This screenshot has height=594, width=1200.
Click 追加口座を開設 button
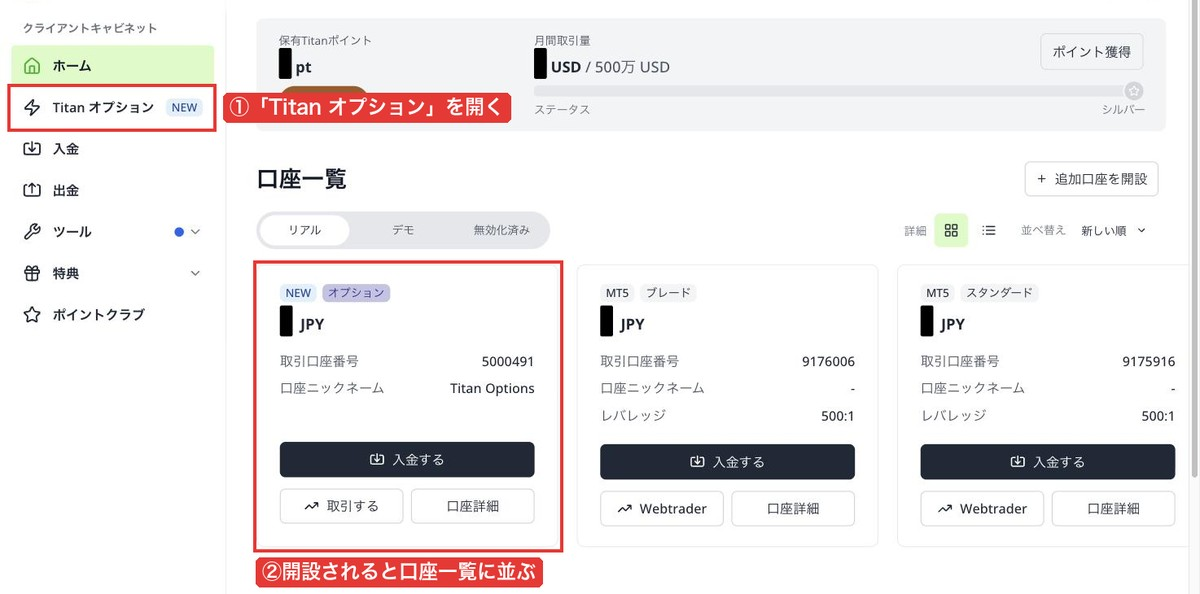pyautogui.click(x=1092, y=179)
